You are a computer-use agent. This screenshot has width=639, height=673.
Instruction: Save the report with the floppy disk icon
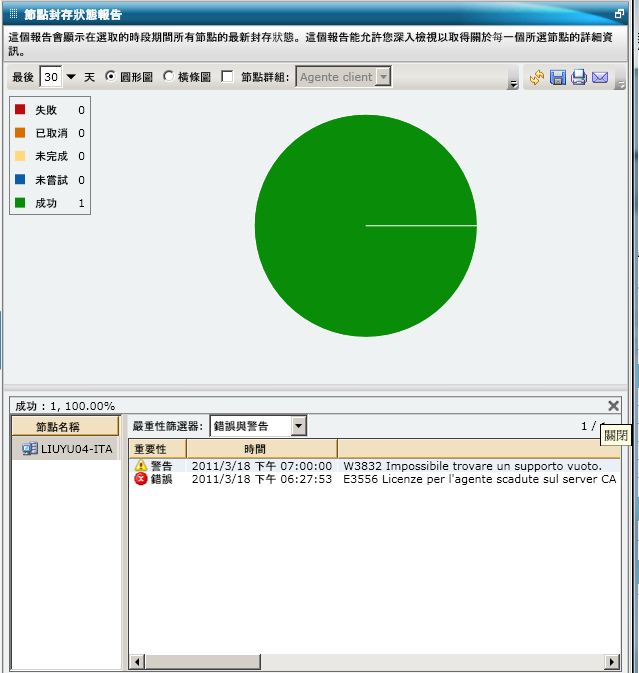click(x=557, y=77)
